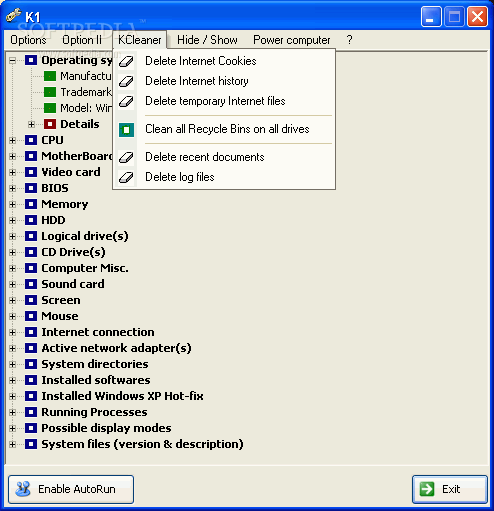Open the Options menu
Image resolution: width=494 pixels, height=511 pixels.
tap(28, 40)
